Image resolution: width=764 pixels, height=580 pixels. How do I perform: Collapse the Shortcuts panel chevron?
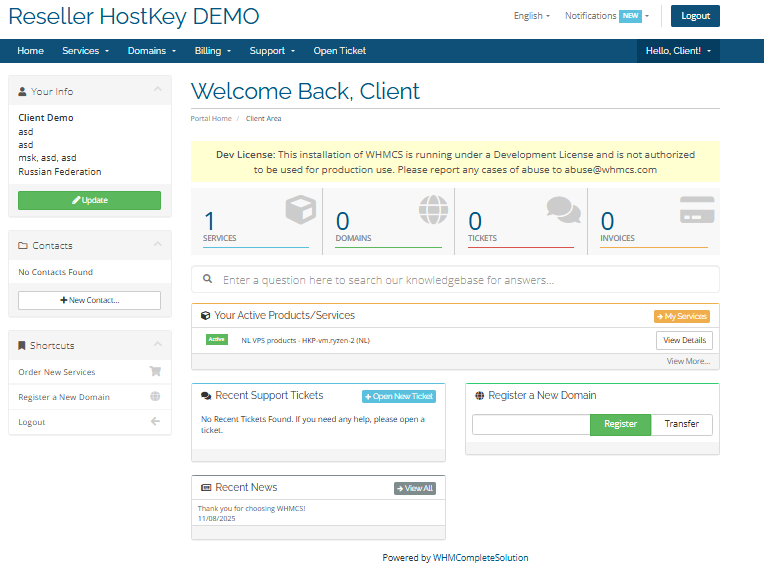[157, 345]
